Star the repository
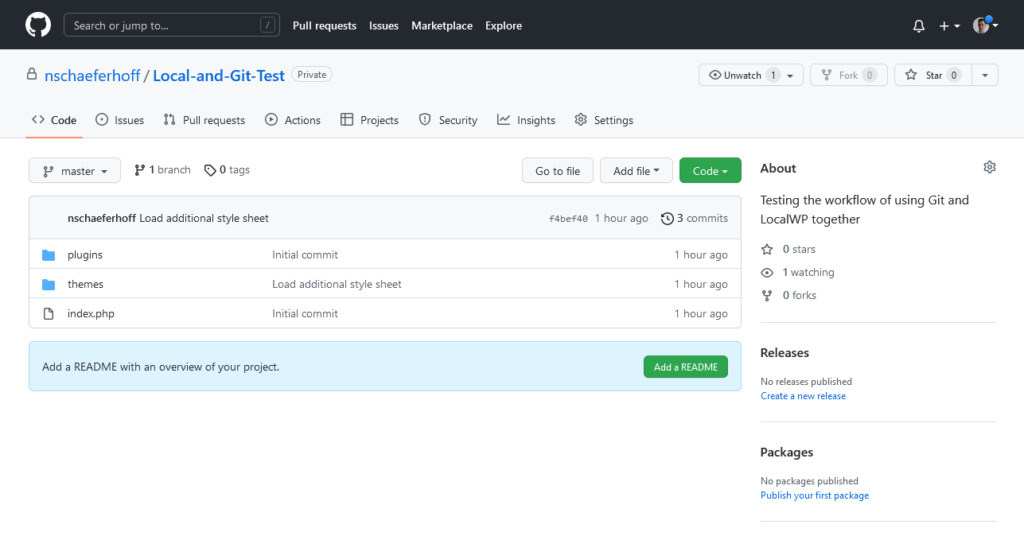Viewport: 1024px width, 536px height. [933, 75]
